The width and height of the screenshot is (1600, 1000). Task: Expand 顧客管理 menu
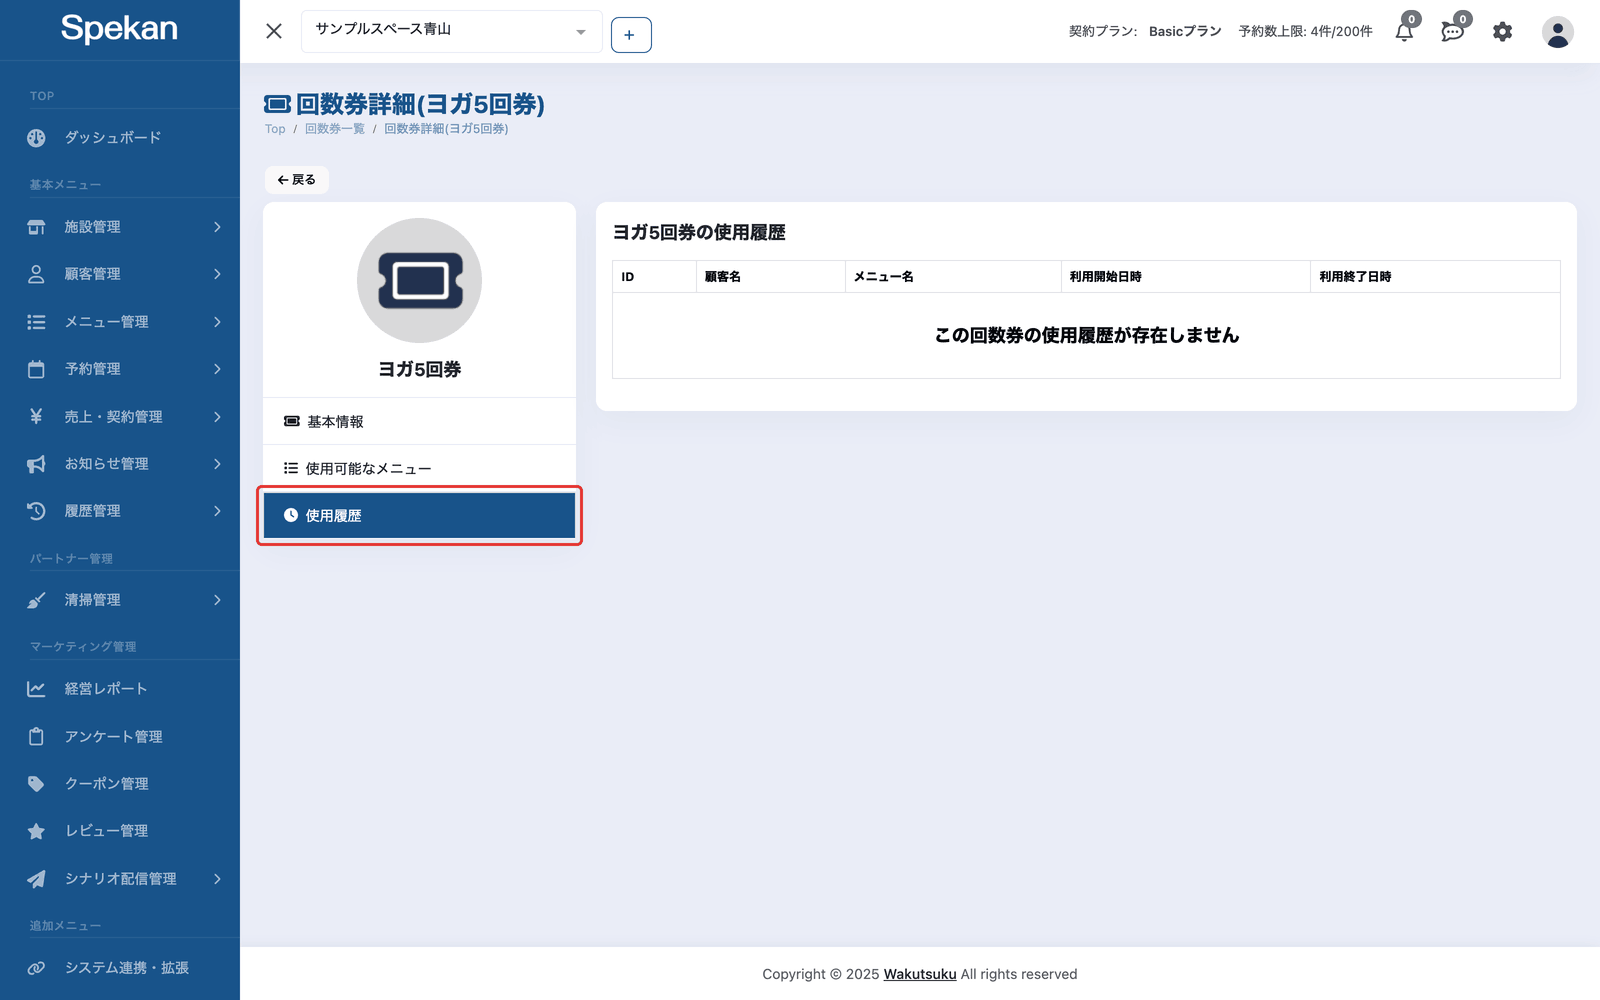(120, 274)
